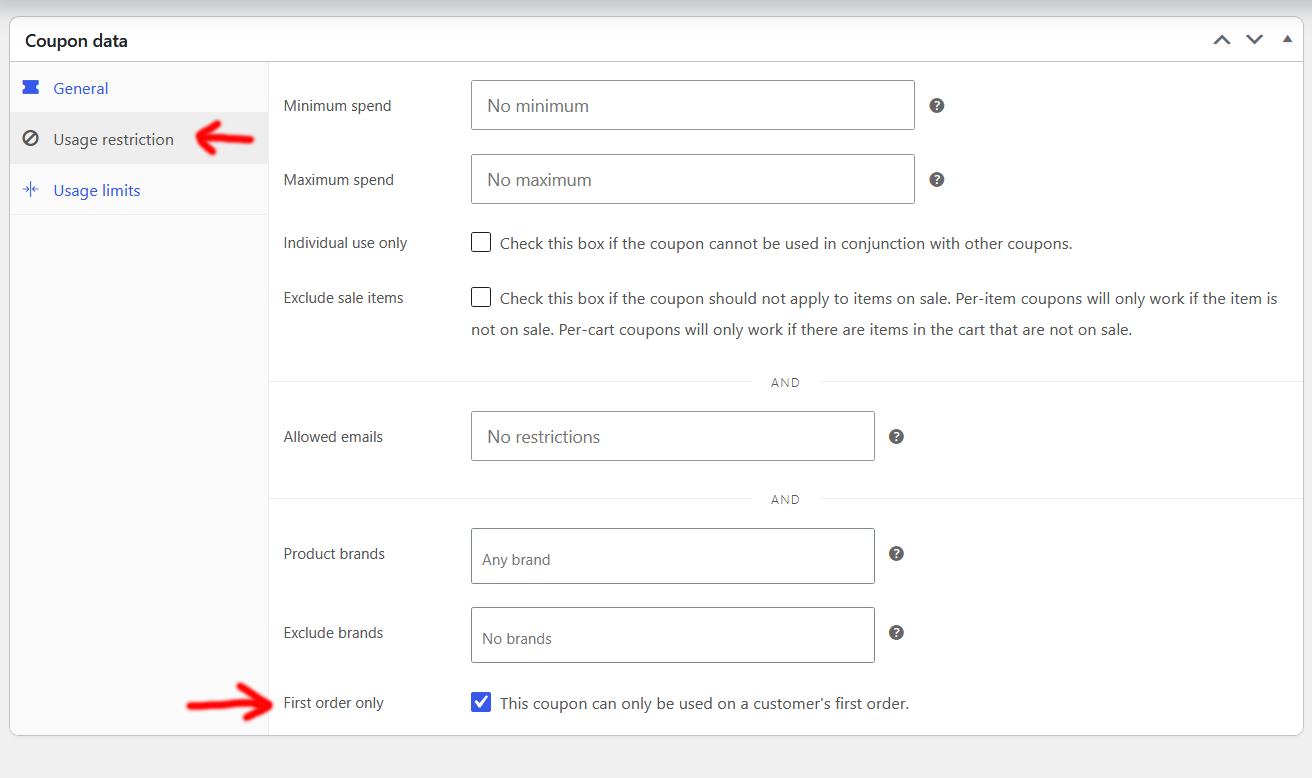Click the General ticket icon

tap(31, 88)
